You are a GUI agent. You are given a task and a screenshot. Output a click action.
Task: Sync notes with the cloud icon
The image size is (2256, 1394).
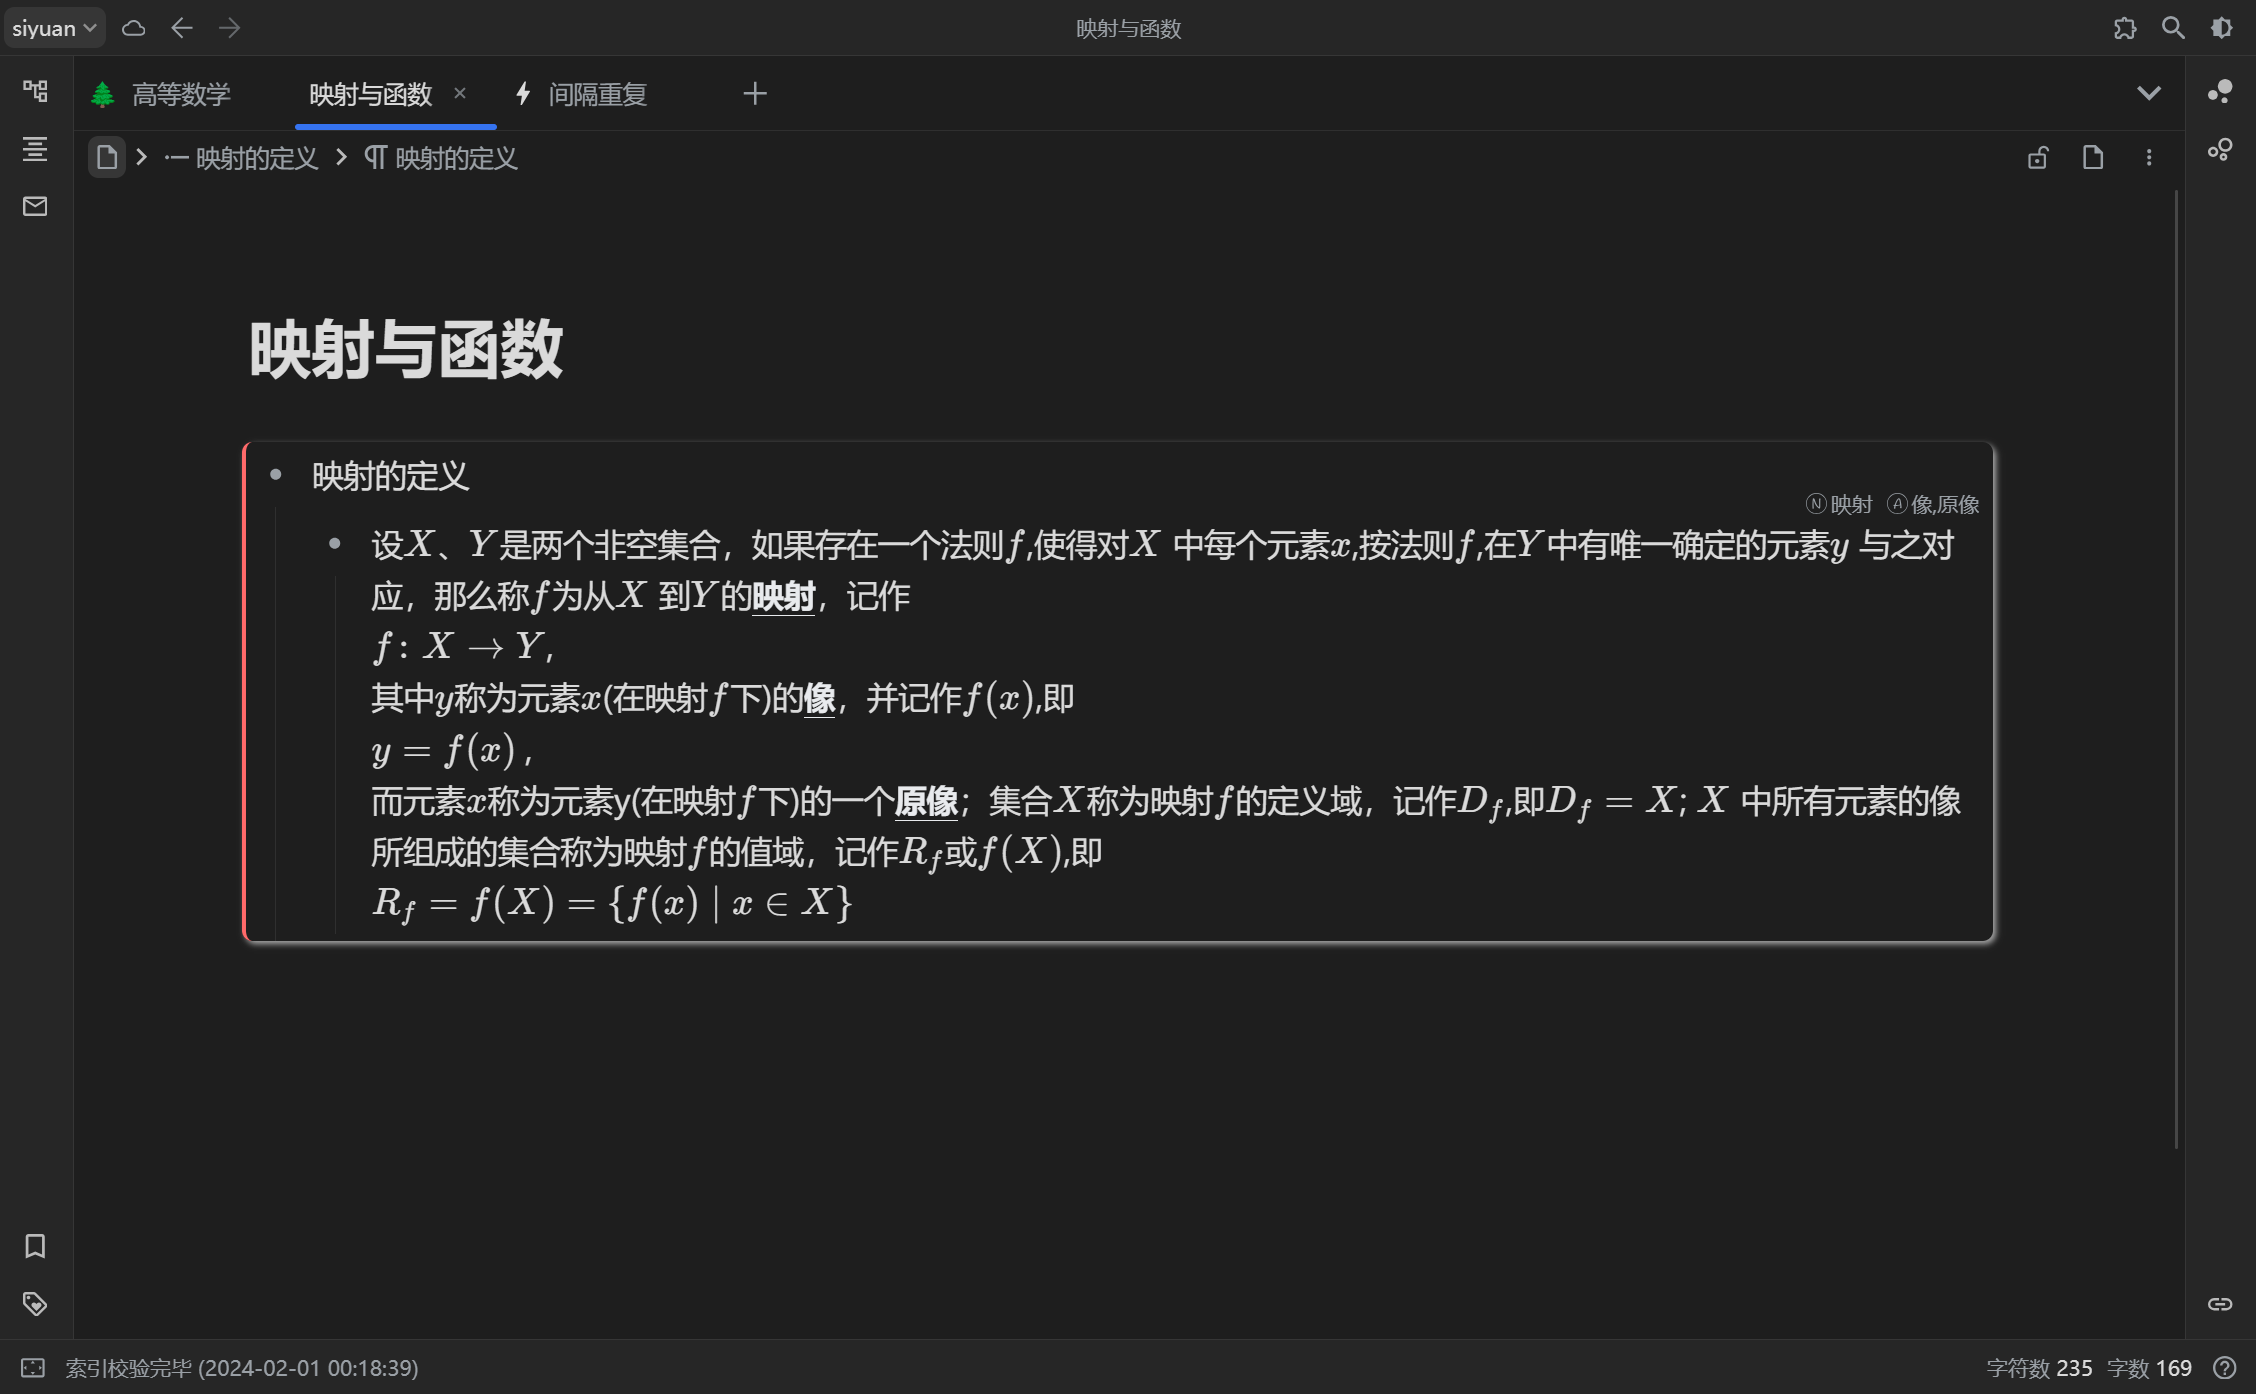[x=133, y=27]
